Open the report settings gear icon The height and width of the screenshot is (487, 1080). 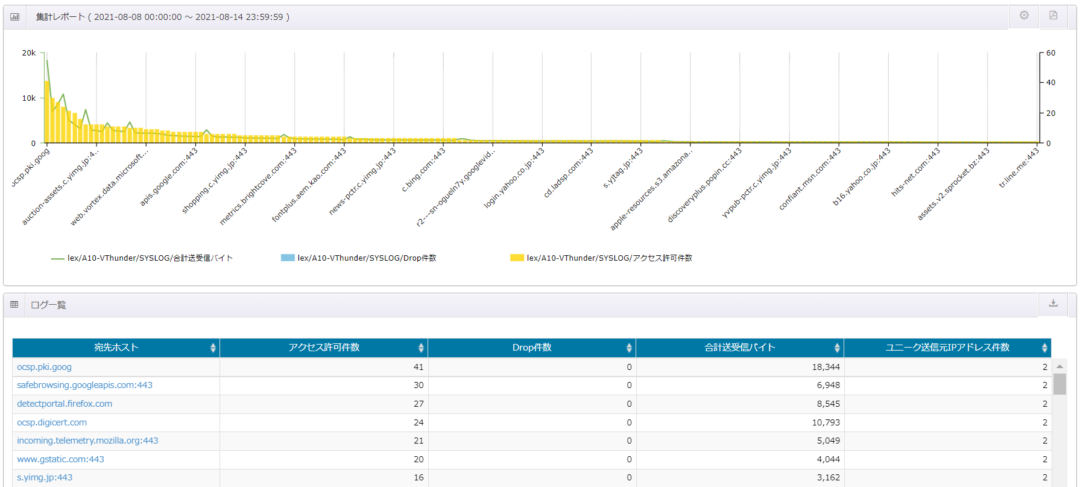coord(1024,15)
